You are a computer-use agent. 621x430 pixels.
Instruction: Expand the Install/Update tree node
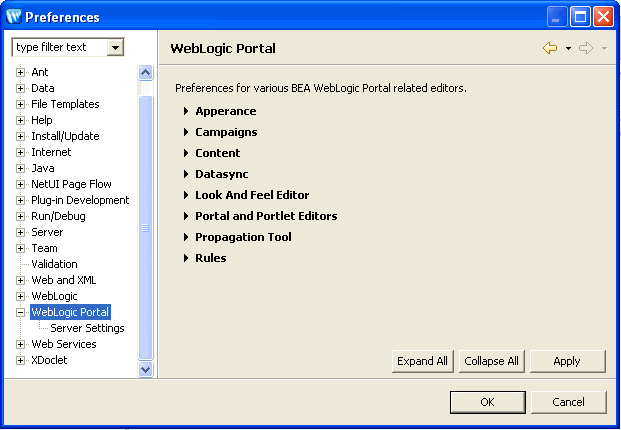(x=20, y=137)
